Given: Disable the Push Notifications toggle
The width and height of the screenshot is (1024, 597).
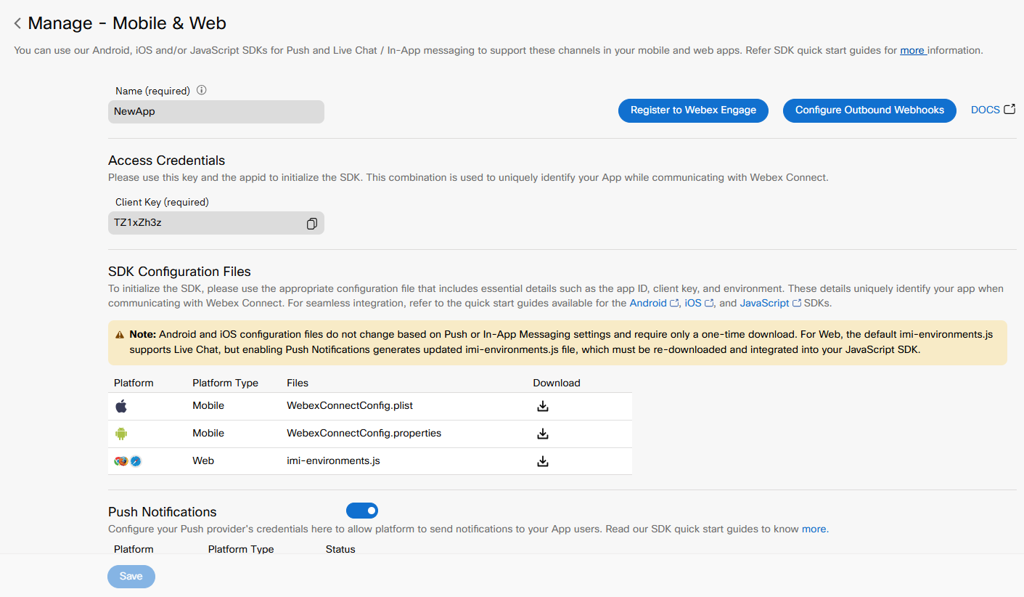Looking at the screenshot, I should point(361,511).
